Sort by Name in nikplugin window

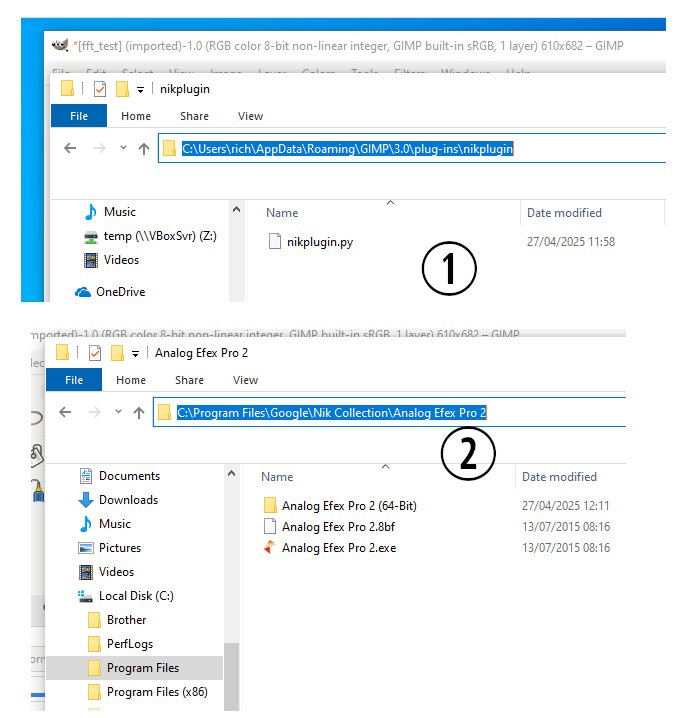click(282, 212)
